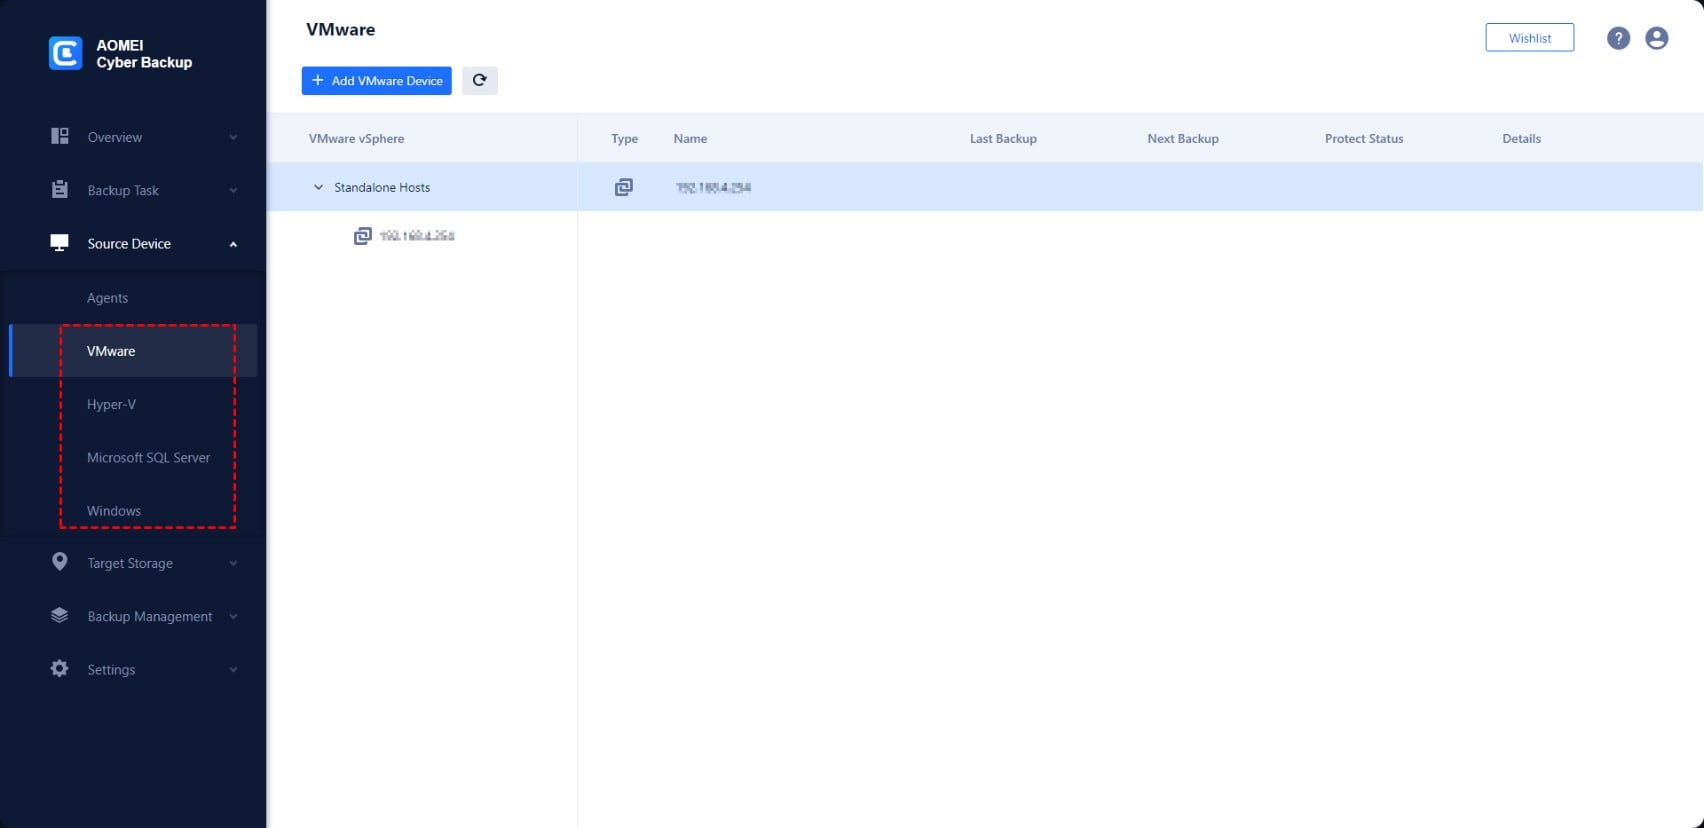
Task: Click the Wishlist button
Action: pyautogui.click(x=1529, y=38)
